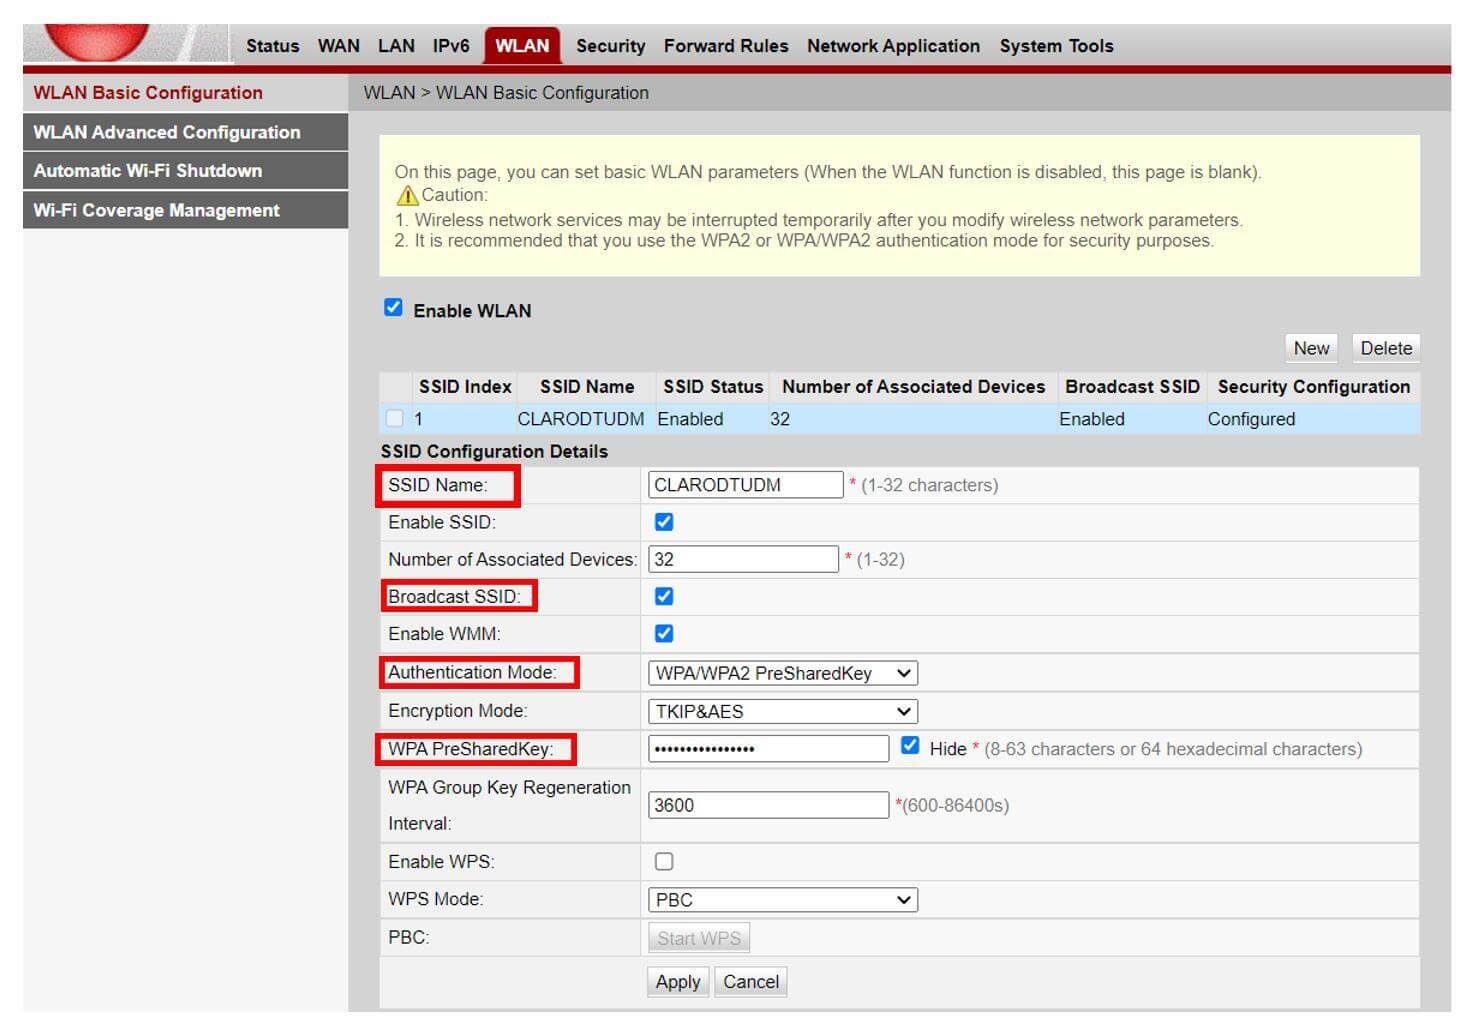Disable the Enable WMM checkbox
Image resolution: width=1484 pixels, height=1026 pixels.
[x=664, y=633]
